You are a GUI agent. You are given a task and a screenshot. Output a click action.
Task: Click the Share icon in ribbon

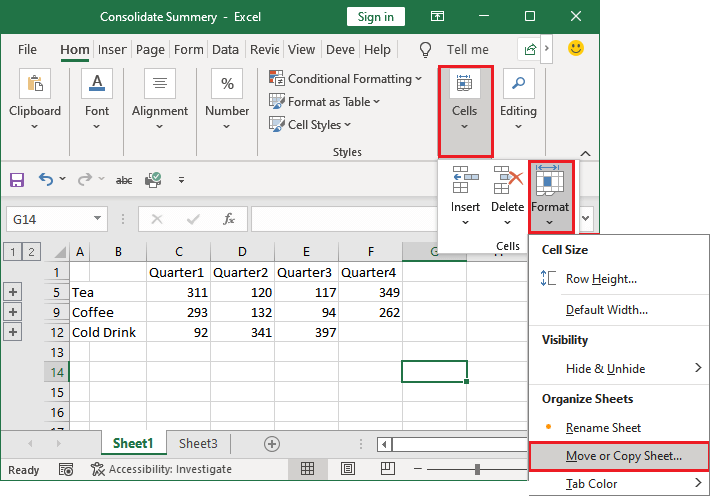pos(530,49)
